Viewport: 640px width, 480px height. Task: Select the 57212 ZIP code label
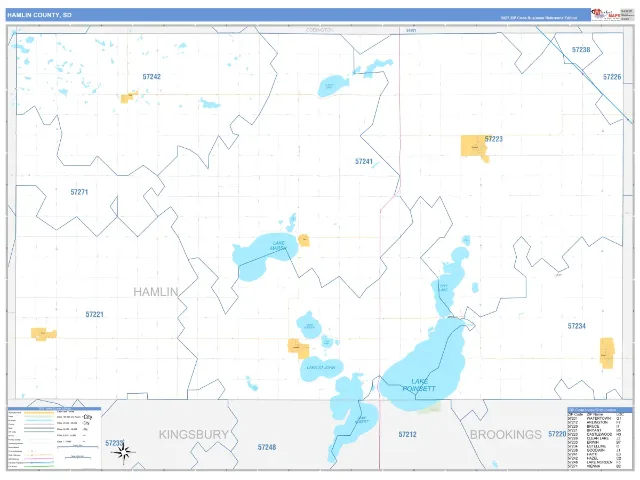point(407,434)
